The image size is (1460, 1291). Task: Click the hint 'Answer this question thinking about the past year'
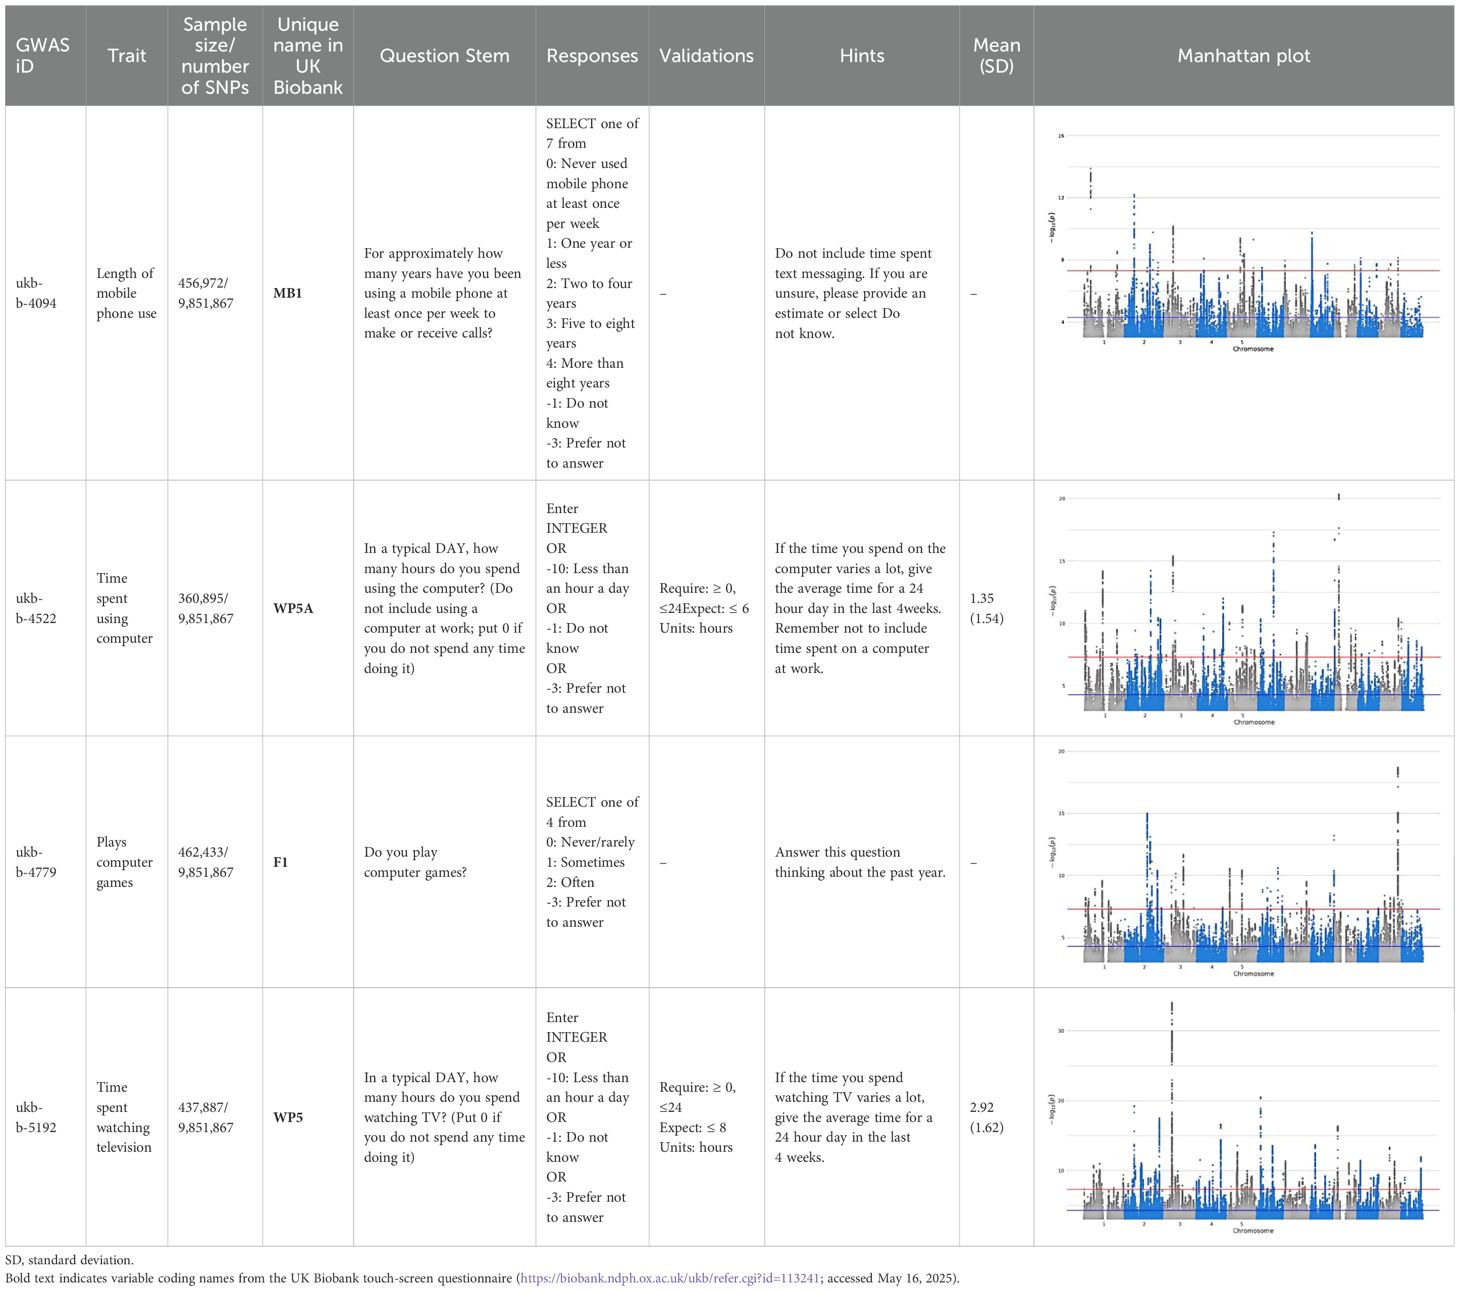click(860, 862)
